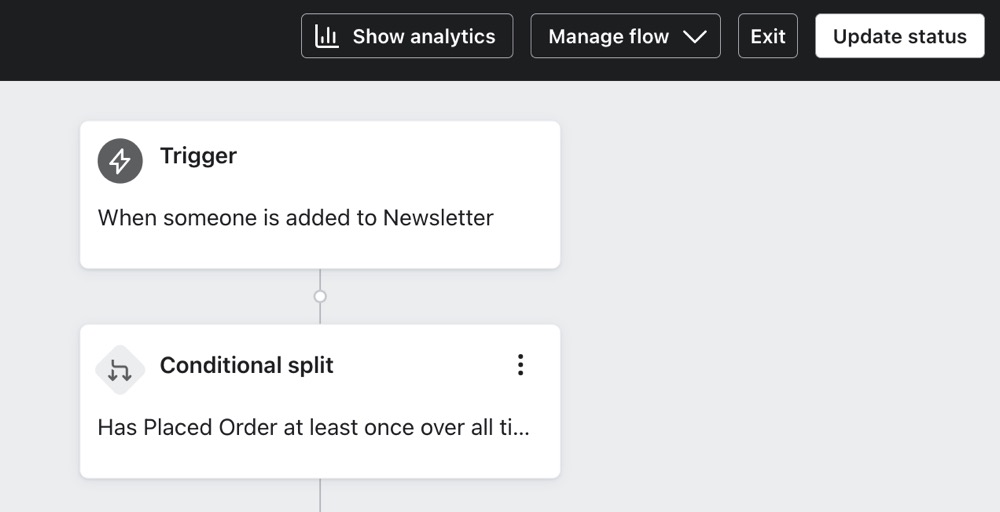This screenshot has width=1000, height=512.
Task: Click the connector line below Conditional split
Action: click(320, 494)
